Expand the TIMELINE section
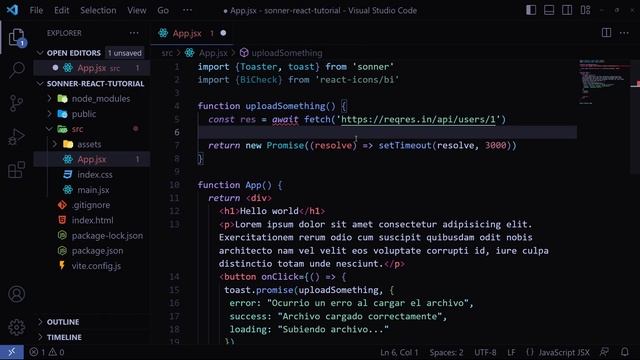 point(40,337)
